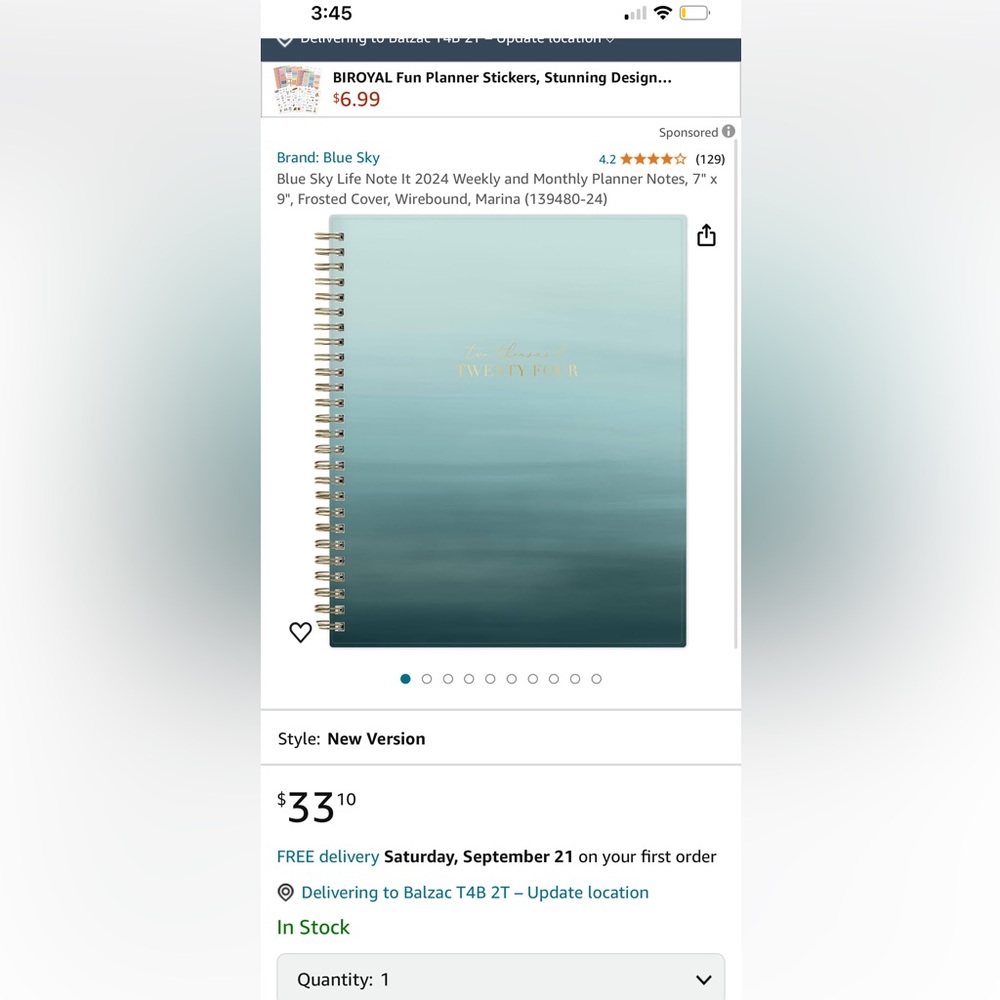Open the Quantity dropdown
The width and height of the screenshot is (1000, 1000).
[501, 978]
